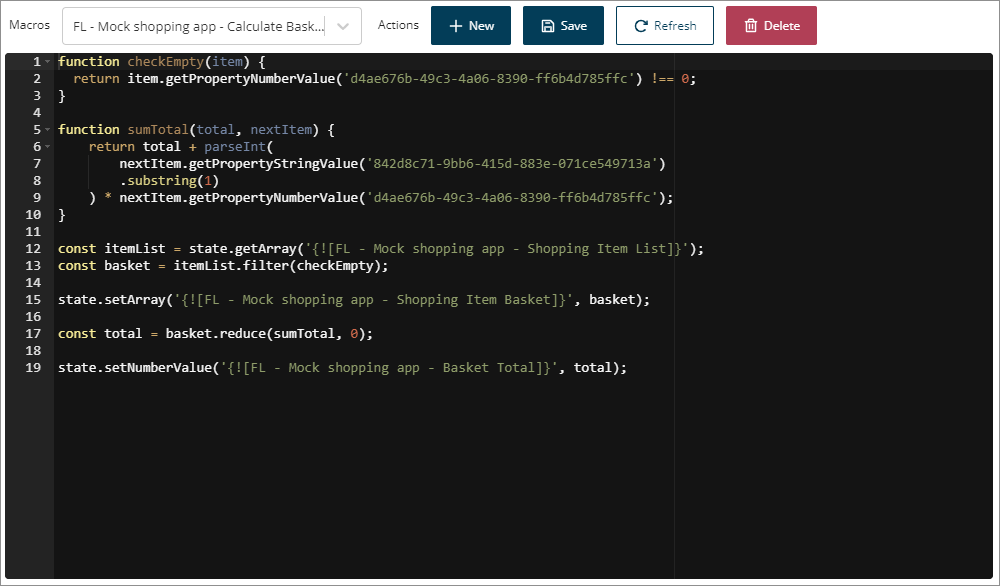
Task: Click the Basket Total string on line 19
Action: (x=385, y=368)
